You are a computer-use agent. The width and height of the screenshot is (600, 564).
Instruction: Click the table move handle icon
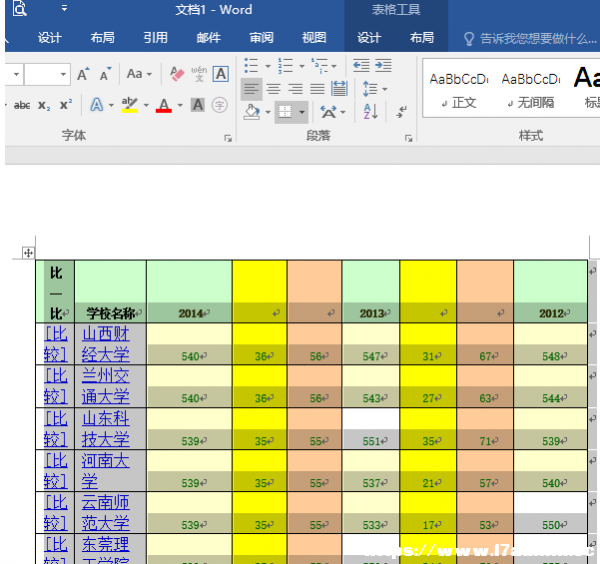tap(28, 253)
